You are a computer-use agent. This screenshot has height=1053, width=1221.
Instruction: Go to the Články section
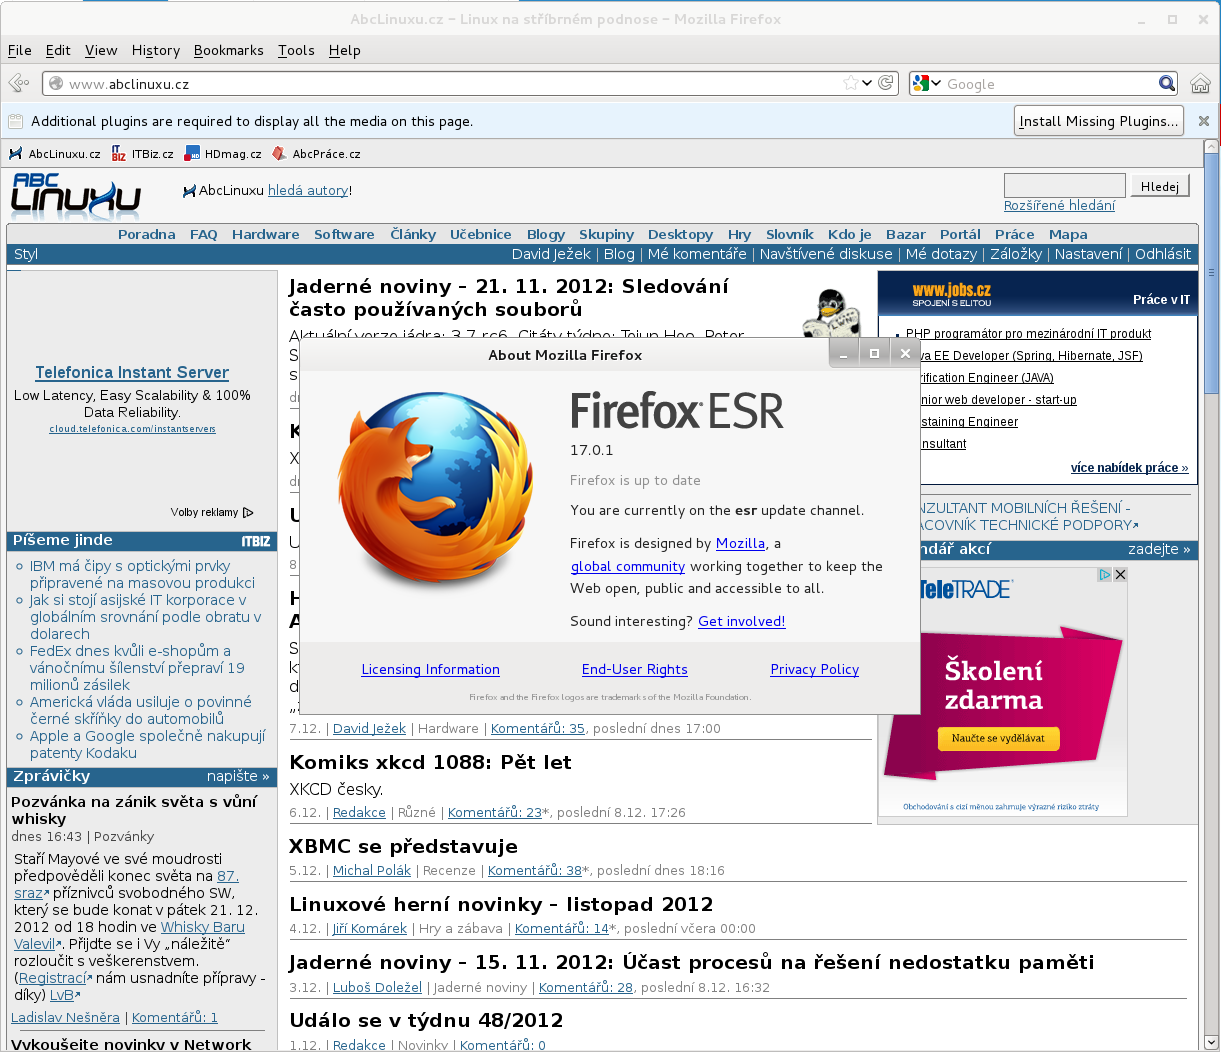413,234
